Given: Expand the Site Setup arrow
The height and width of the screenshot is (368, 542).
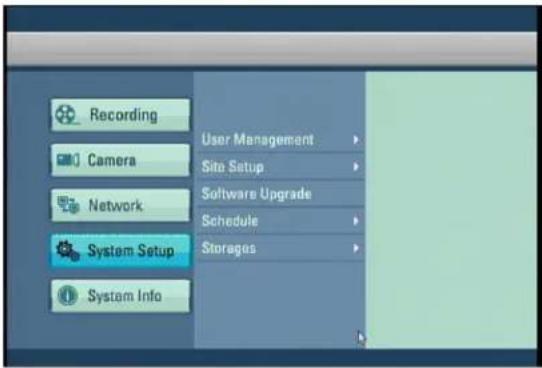Looking at the screenshot, I should click(x=356, y=167).
